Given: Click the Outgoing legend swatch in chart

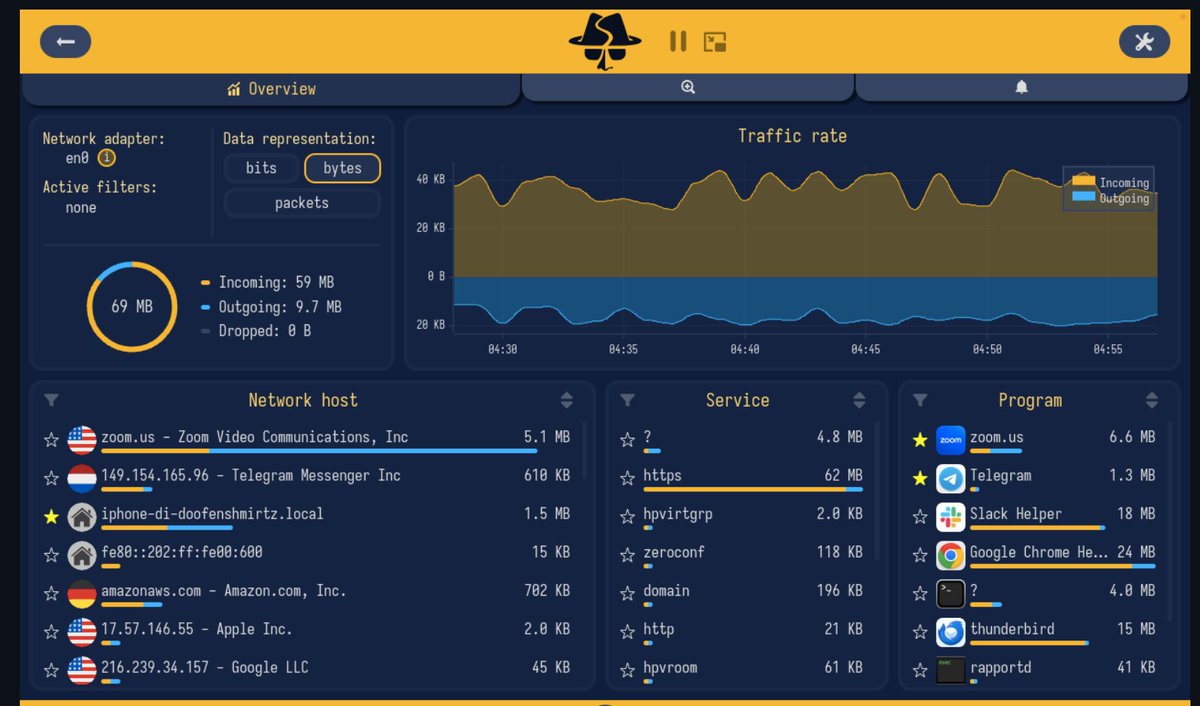Looking at the screenshot, I should point(1084,197).
